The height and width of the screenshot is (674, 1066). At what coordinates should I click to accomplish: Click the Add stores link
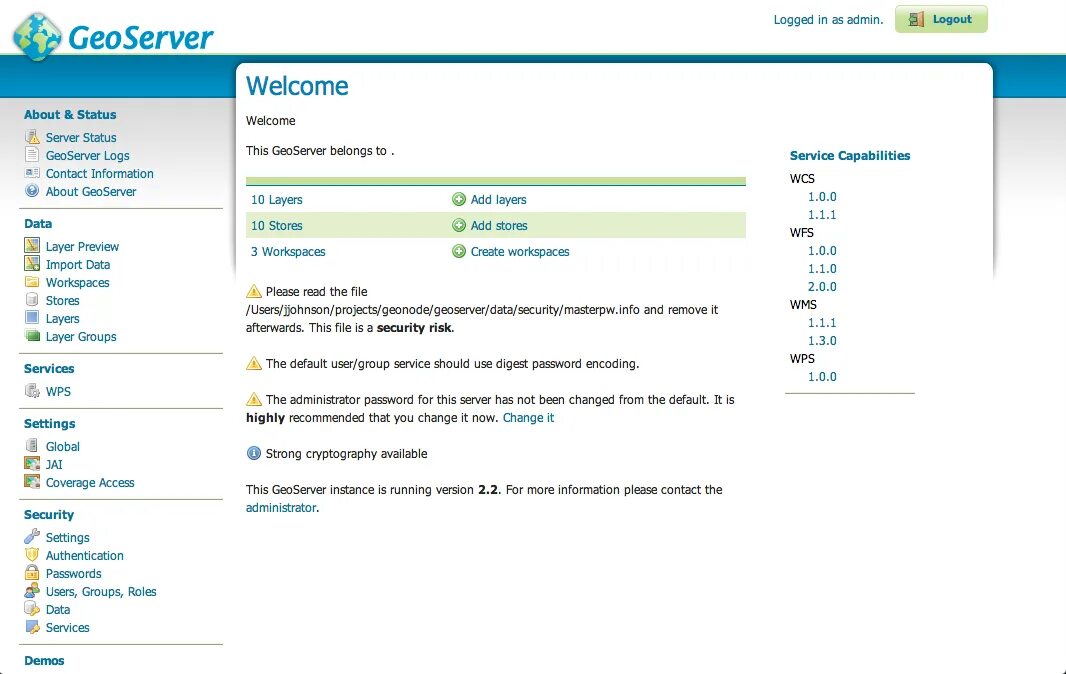click(x=499, y=225)
